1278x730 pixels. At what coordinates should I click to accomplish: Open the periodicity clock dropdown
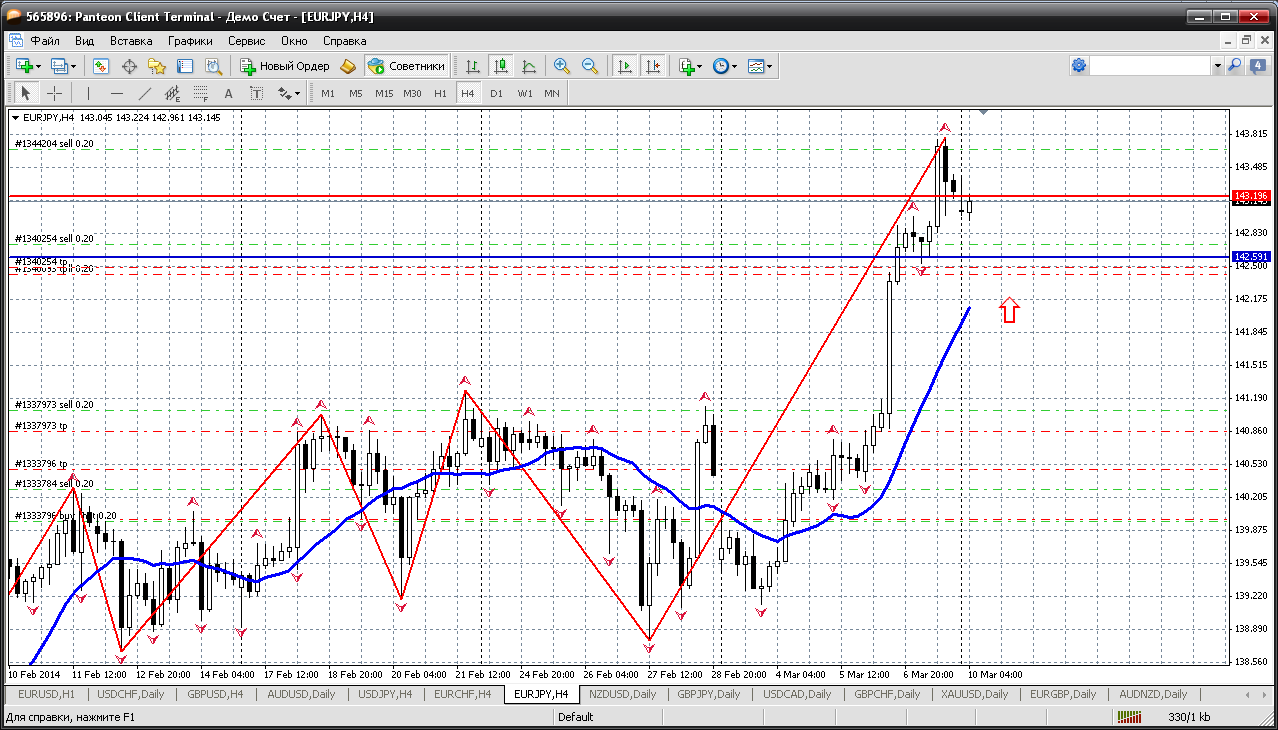(734, 66)
